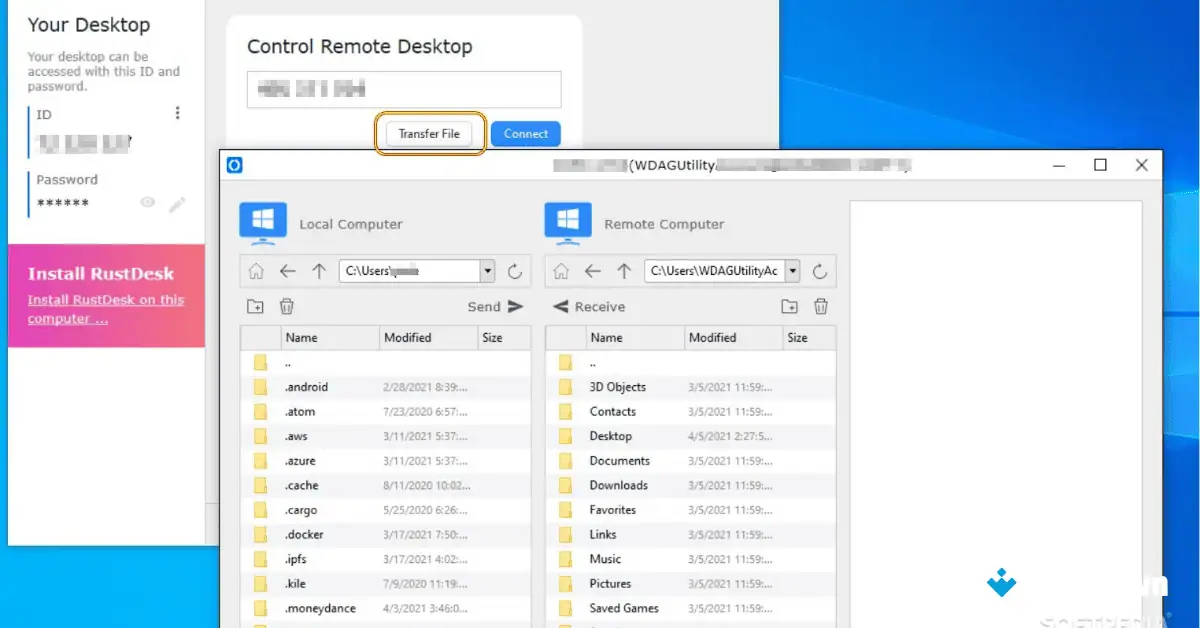The image size is (1200, 628).
Task: Select the Desktop folder on Remote Computer
Action: tap(611, 436)
